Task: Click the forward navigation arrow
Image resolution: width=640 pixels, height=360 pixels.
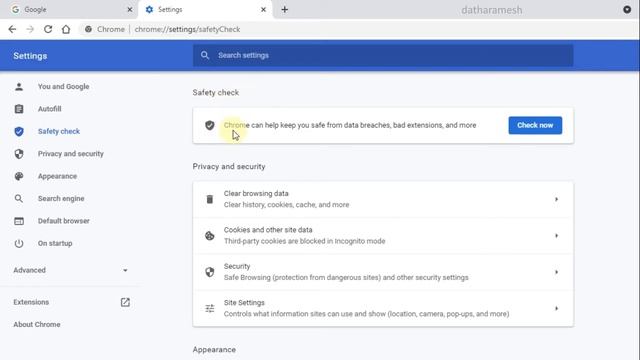Action: click(30, 29)
